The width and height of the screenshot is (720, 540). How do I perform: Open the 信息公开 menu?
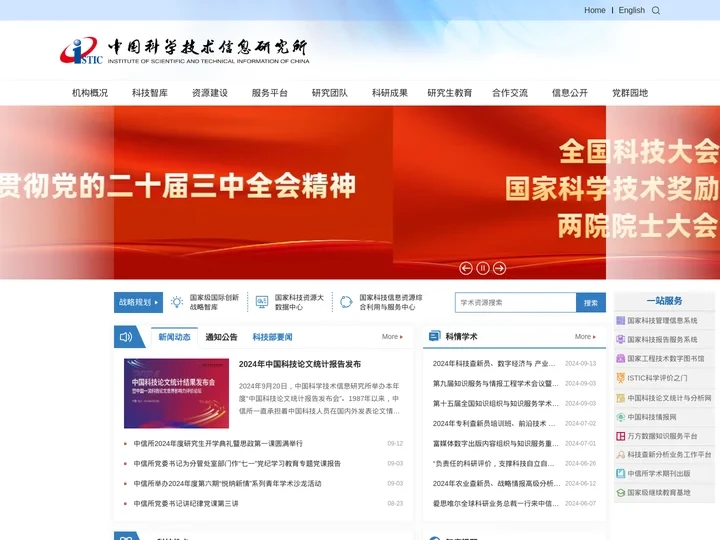[x=570, y=93]
